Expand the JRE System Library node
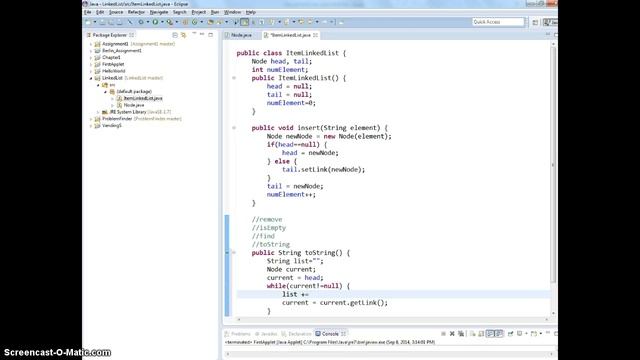Image resolution: width=640 pixels, height=360 pixels. (x=98, y=112)
